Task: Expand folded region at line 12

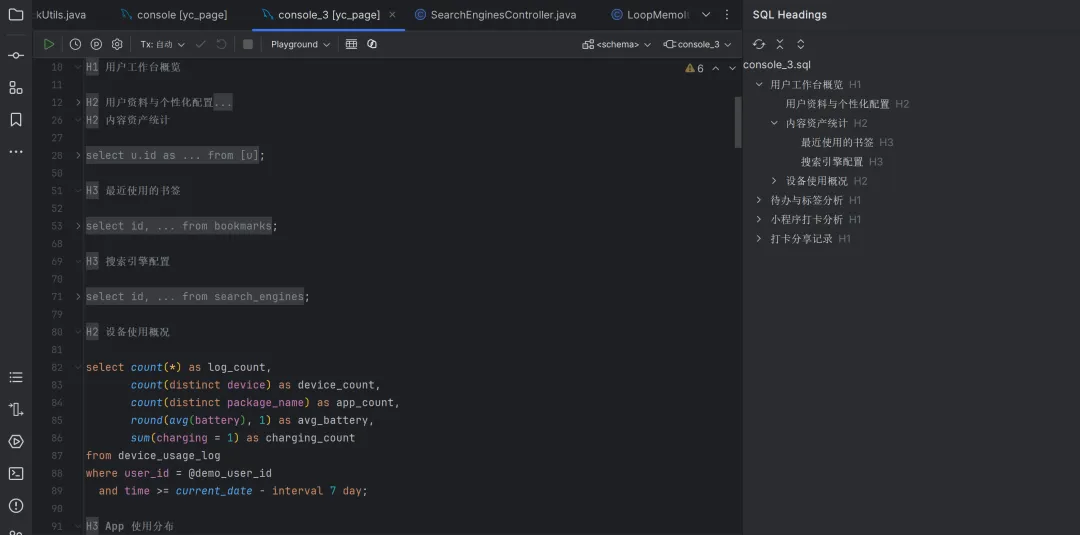Action: pos(78,103)
